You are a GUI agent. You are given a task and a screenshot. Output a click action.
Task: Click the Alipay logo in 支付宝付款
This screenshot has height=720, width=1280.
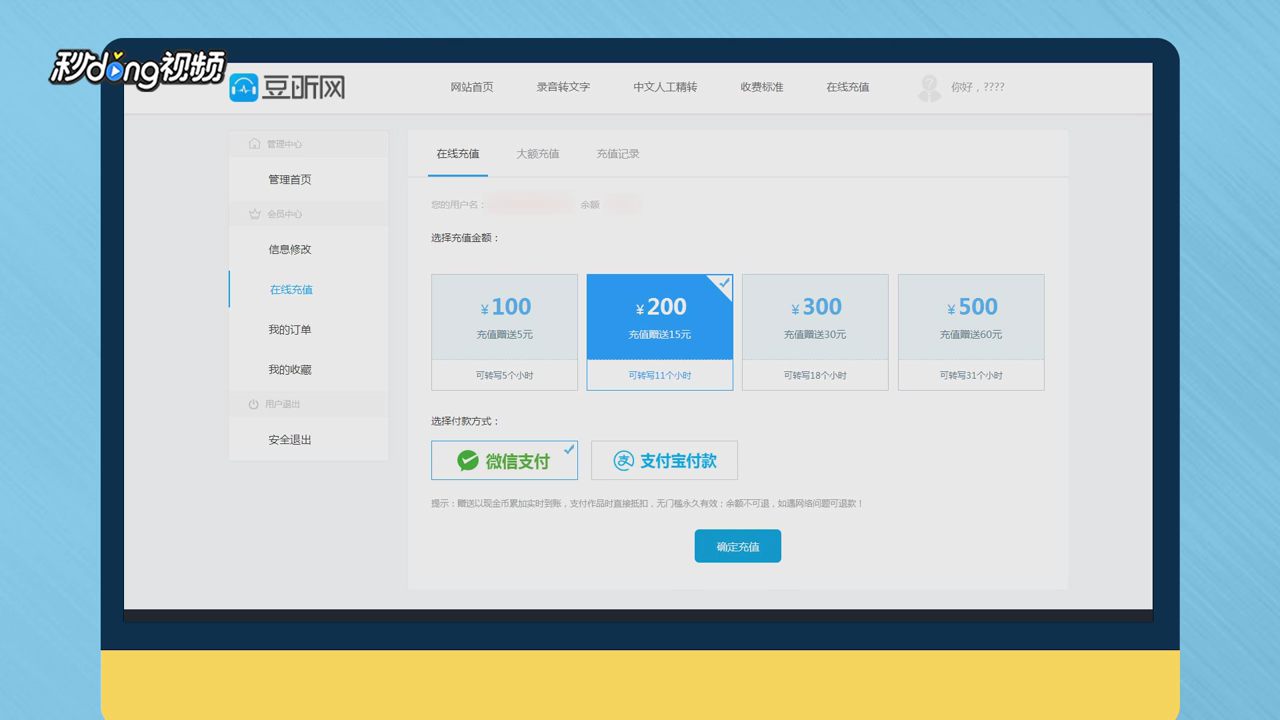pyautogui.click(x=624, y=460)
